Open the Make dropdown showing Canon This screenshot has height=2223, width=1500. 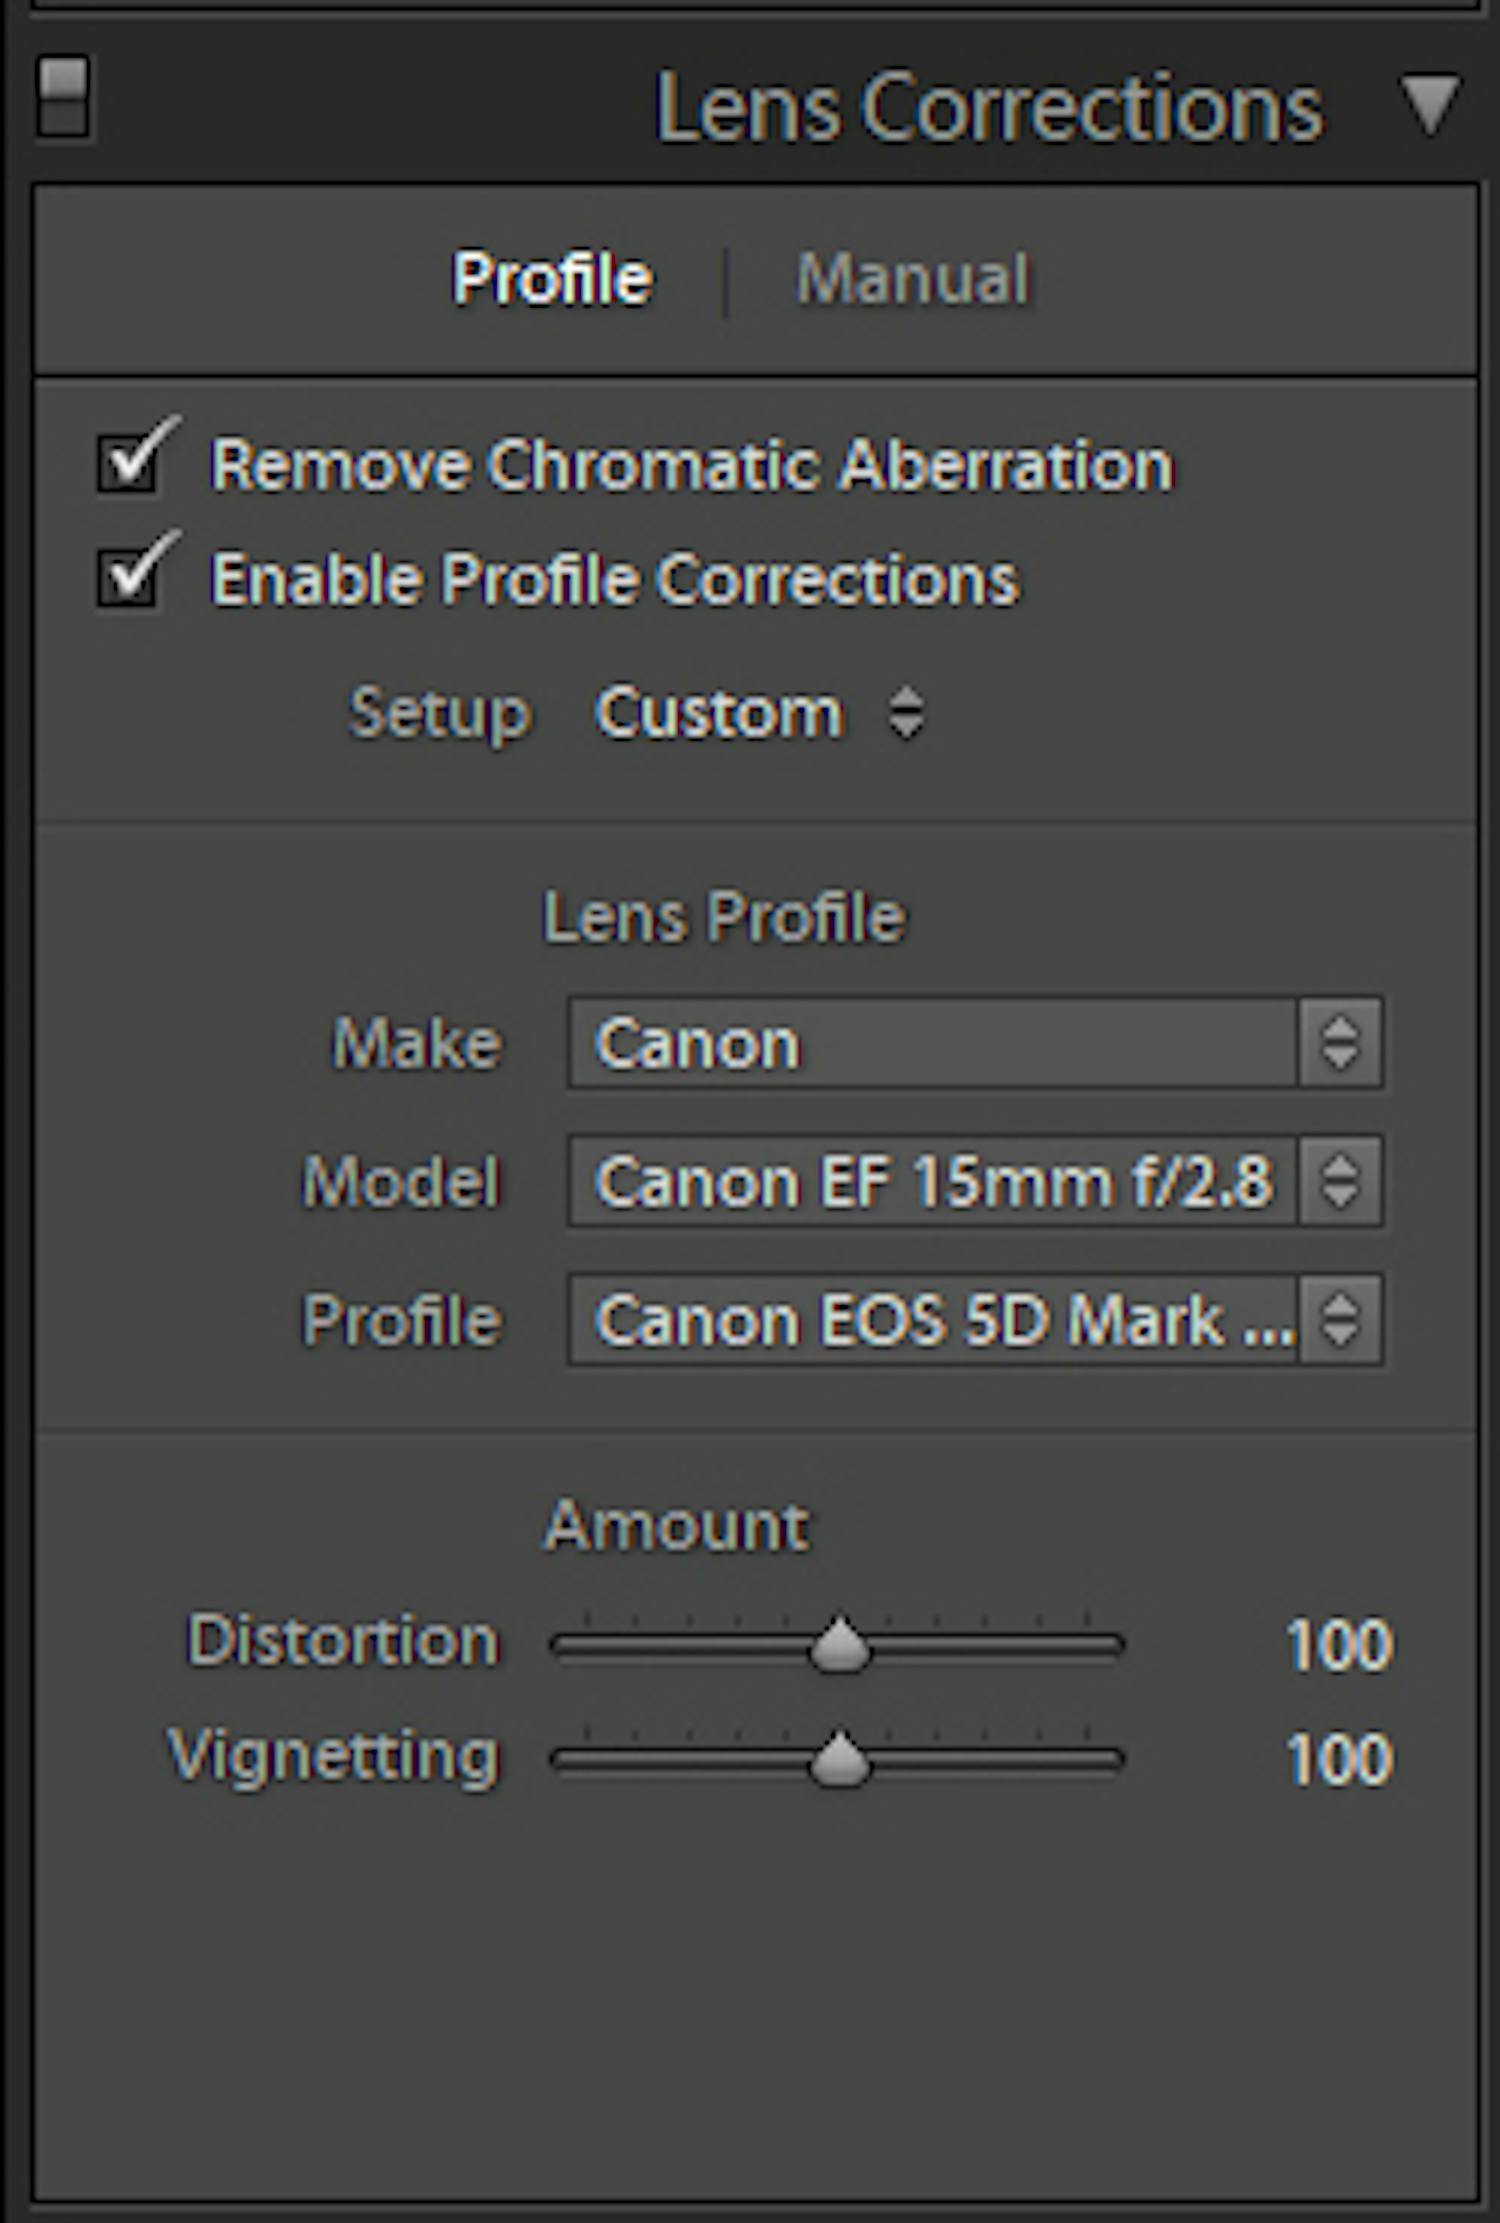coord(975,1042)
